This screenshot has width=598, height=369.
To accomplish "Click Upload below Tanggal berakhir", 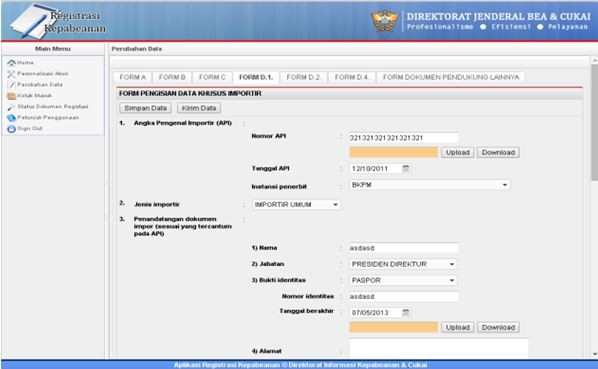I will tap(458, 327).
